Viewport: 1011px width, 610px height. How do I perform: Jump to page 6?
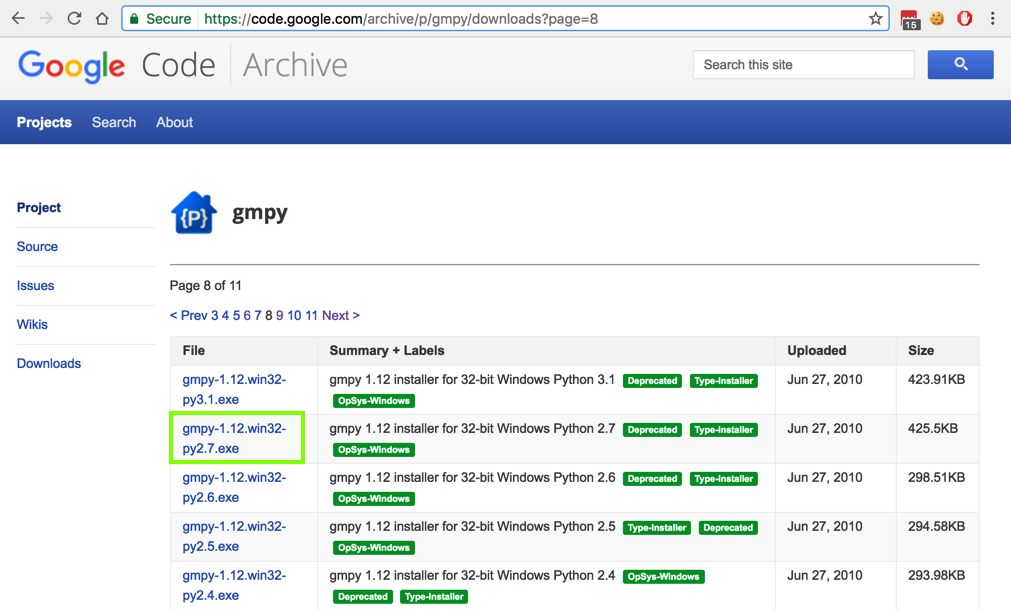[x=247, y=315]
